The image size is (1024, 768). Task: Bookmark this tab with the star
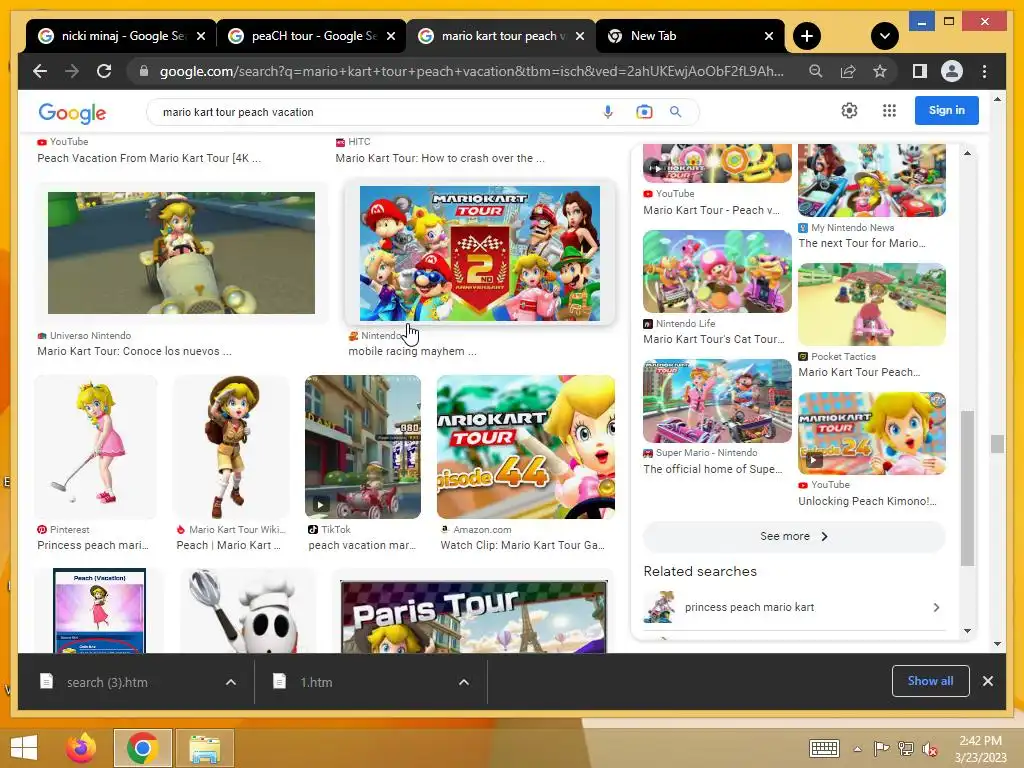pyautogui.click(x=880, y=71)
